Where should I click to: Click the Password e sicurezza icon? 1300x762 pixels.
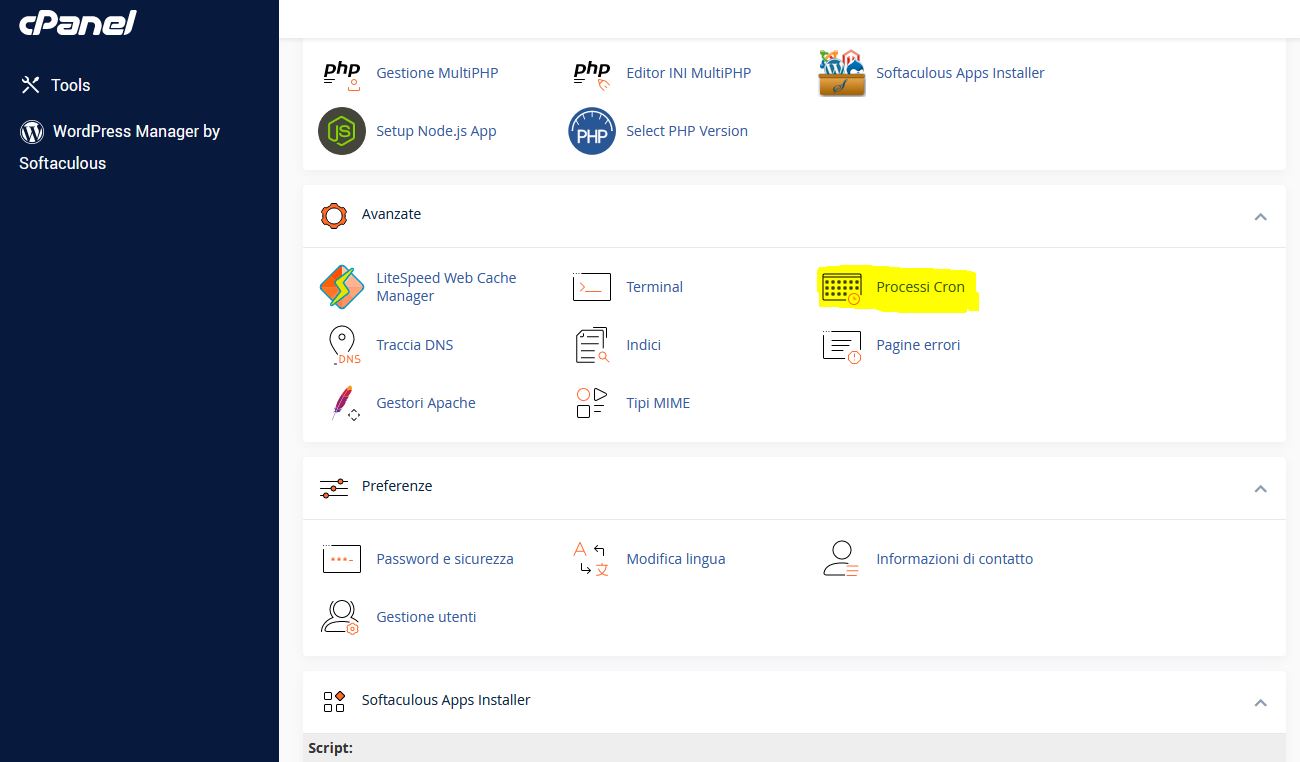(x=342, y=559)
